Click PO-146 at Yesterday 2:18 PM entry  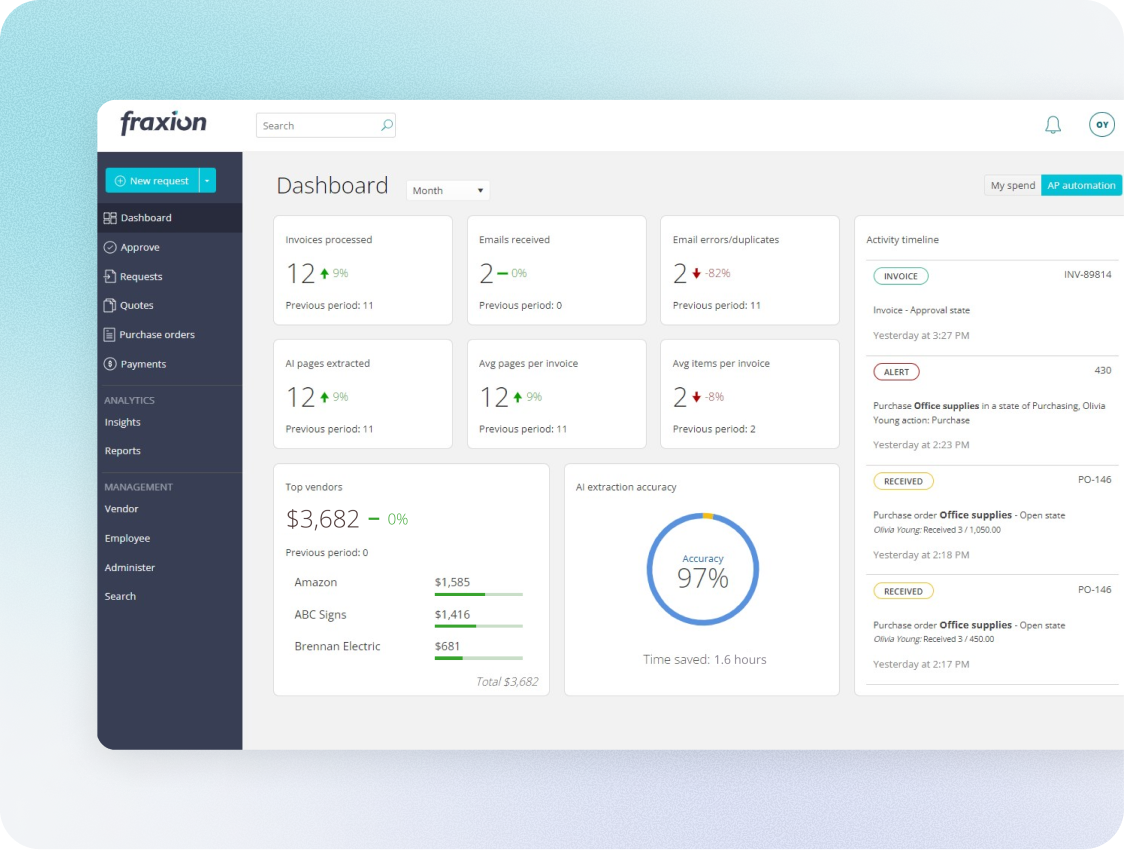coord(1095,479)
